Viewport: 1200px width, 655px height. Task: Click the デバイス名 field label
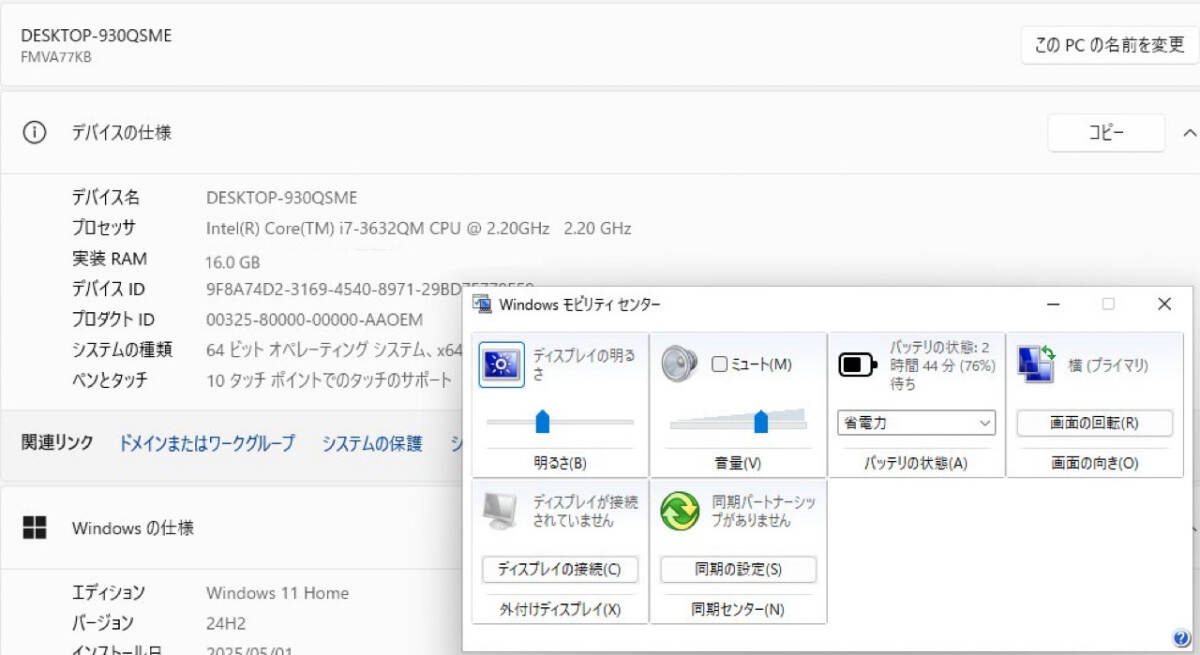[x=105, y=197]
